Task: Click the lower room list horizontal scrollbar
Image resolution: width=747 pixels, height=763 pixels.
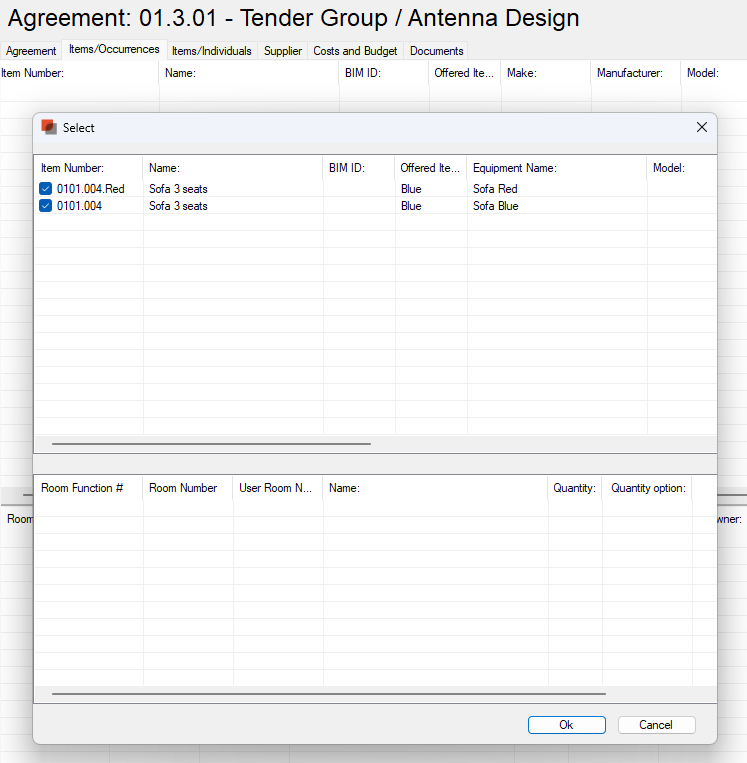Action: click(328, 693)
